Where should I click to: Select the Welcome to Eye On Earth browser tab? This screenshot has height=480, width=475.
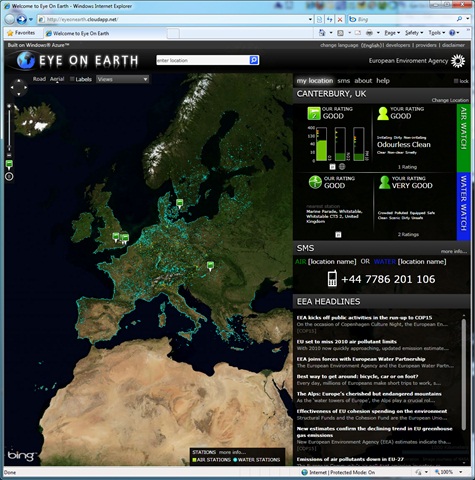pyautogui.click(x=104, y=33)
